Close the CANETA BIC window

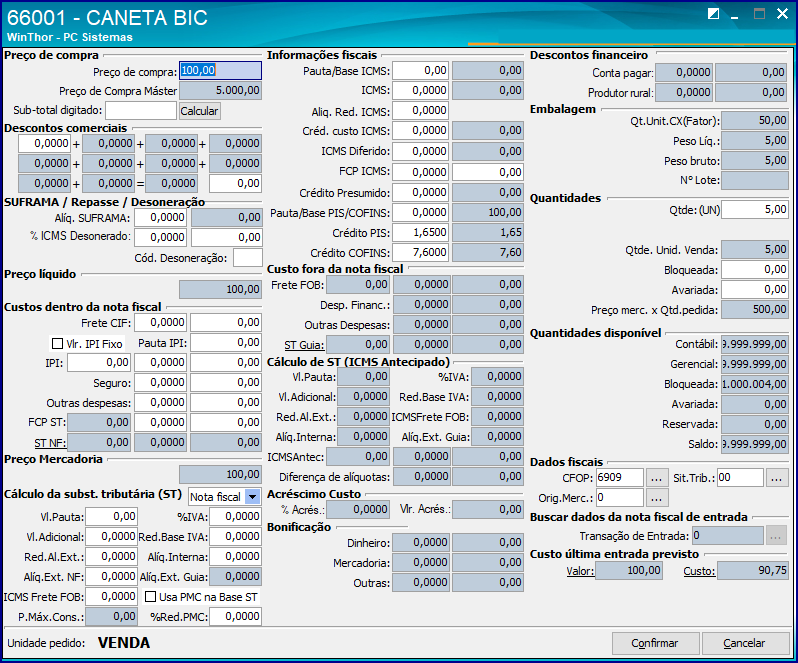click(782, 14)
